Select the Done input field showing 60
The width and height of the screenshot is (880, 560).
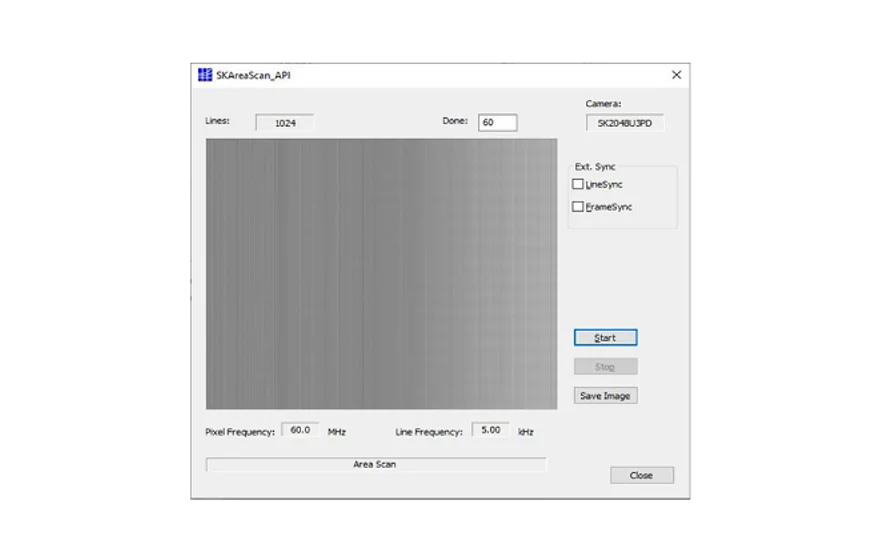click(497, 123)
